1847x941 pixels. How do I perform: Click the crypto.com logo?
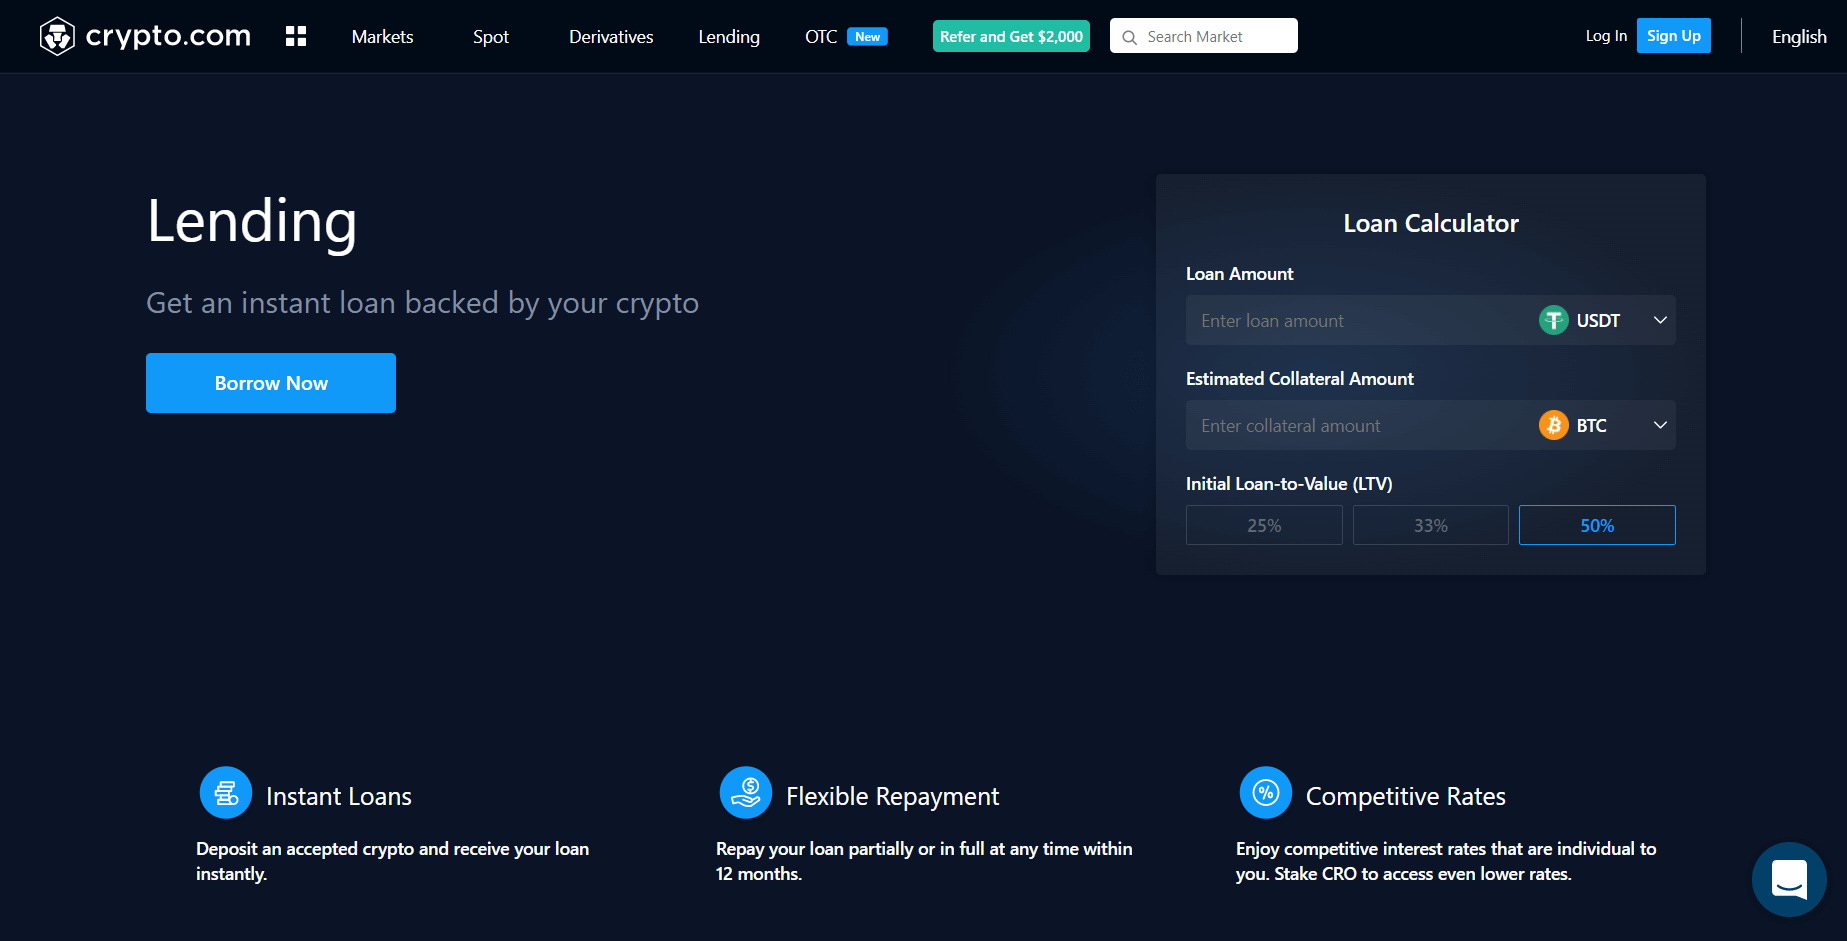click(x=145, y=36)
